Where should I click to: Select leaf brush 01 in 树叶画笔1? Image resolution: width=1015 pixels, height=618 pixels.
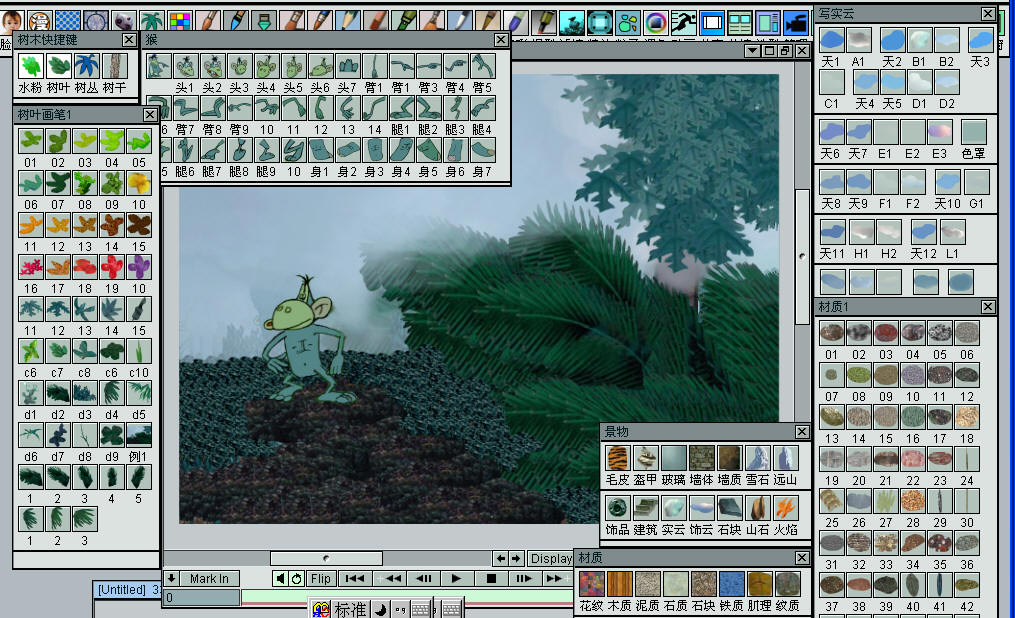(30, 140)
